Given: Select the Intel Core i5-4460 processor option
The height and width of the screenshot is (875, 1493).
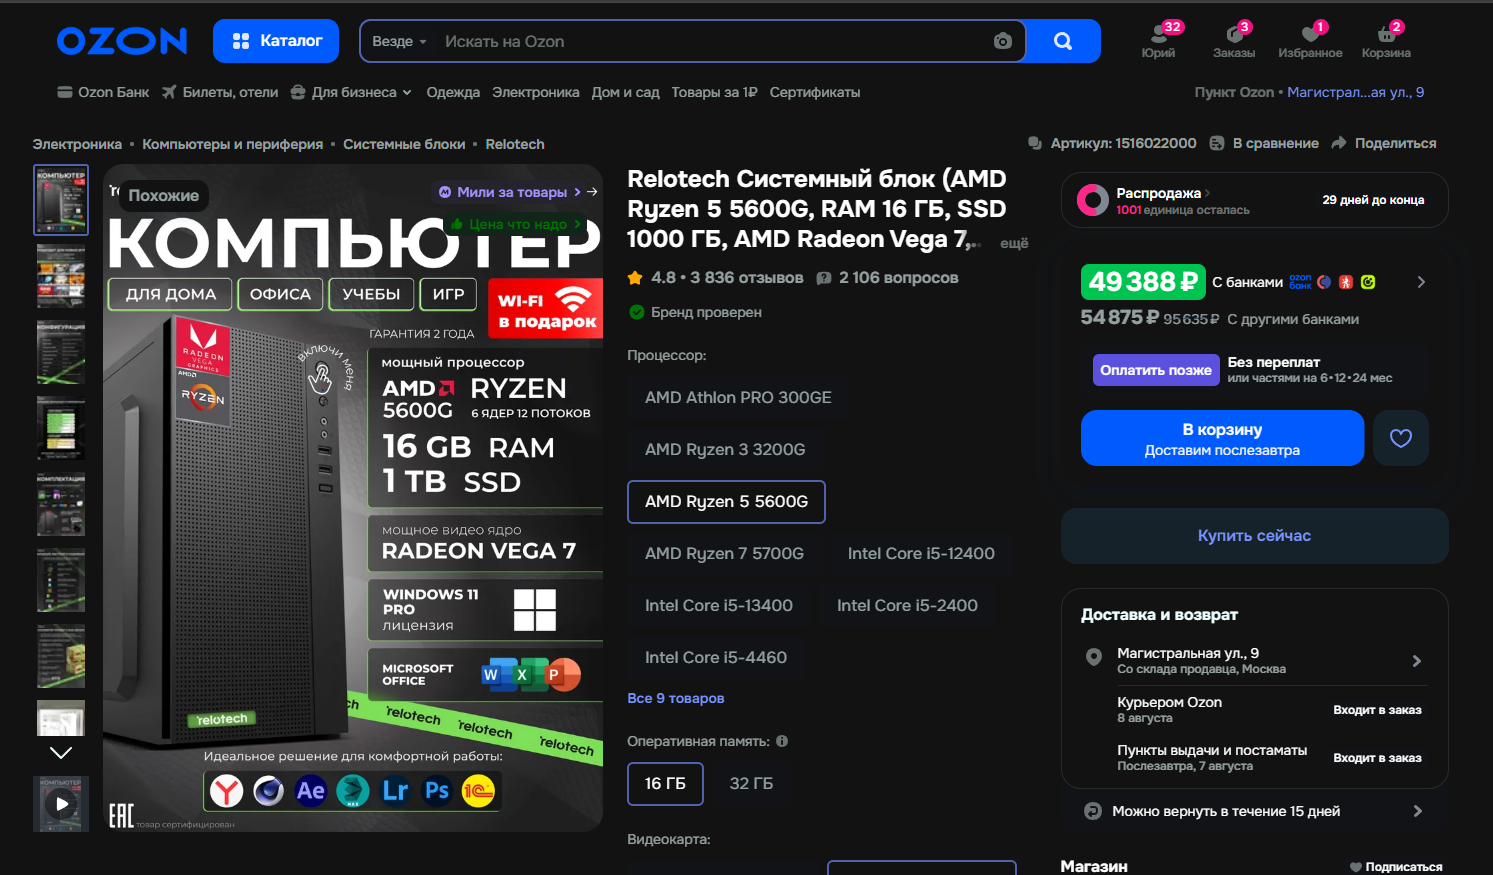Looking at the screenshot, I should 716,657.
